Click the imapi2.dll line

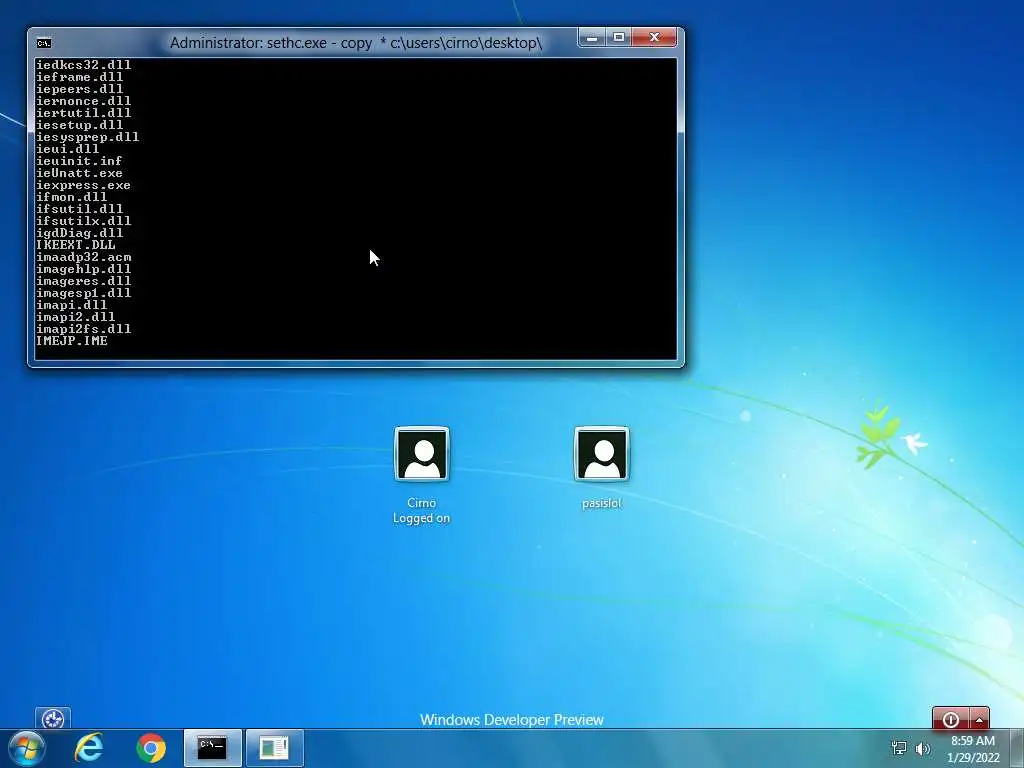pos(76,317)
